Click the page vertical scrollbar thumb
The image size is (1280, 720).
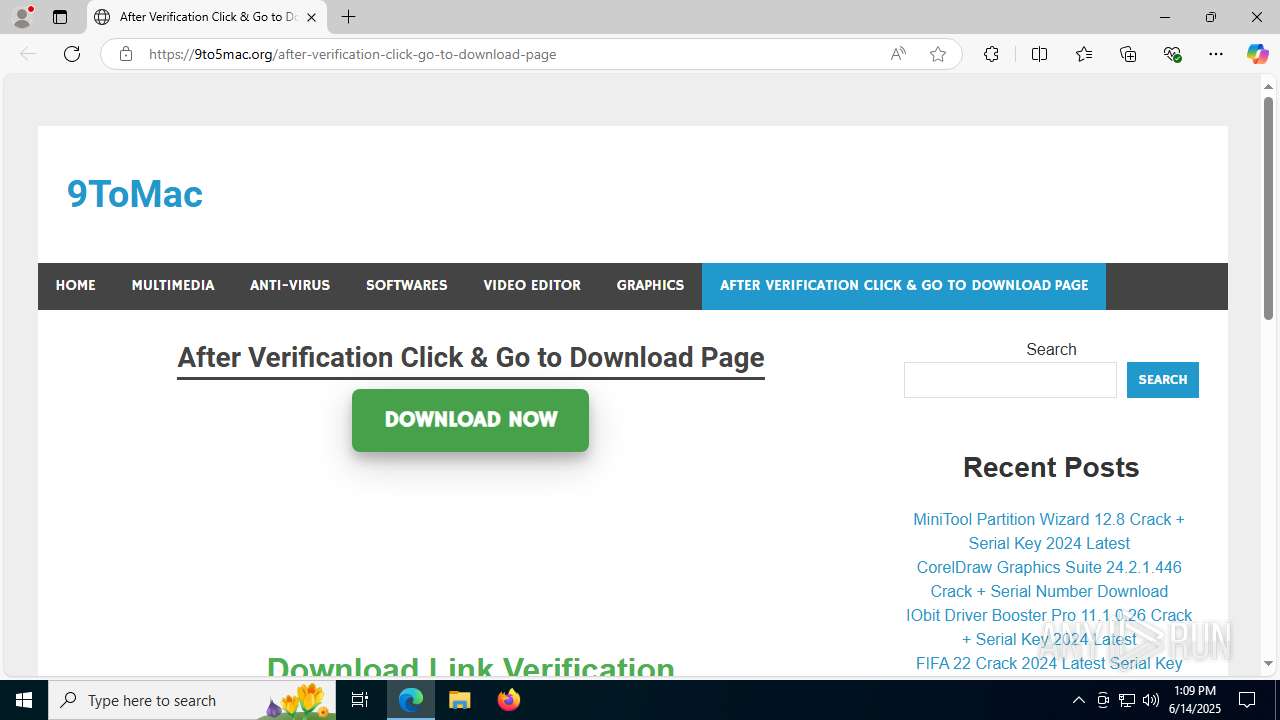pos(1268,208)
